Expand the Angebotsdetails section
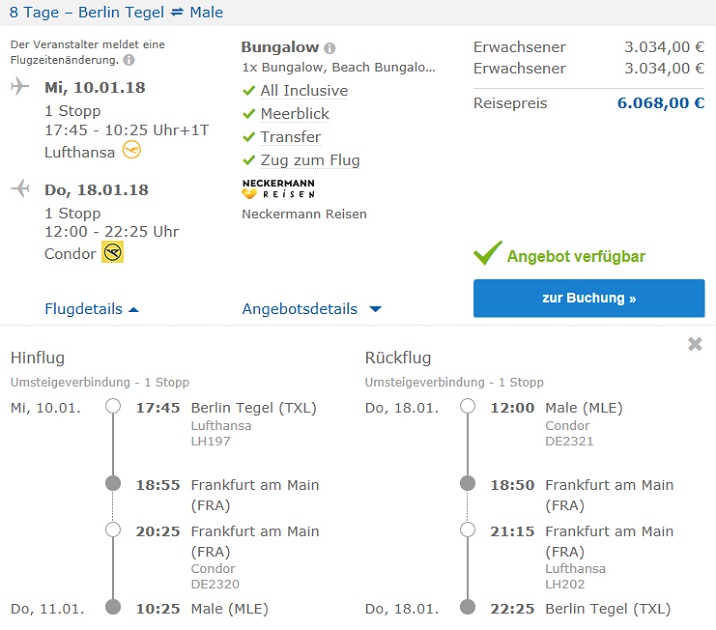716x630 pixels. (x=311, y=309)
